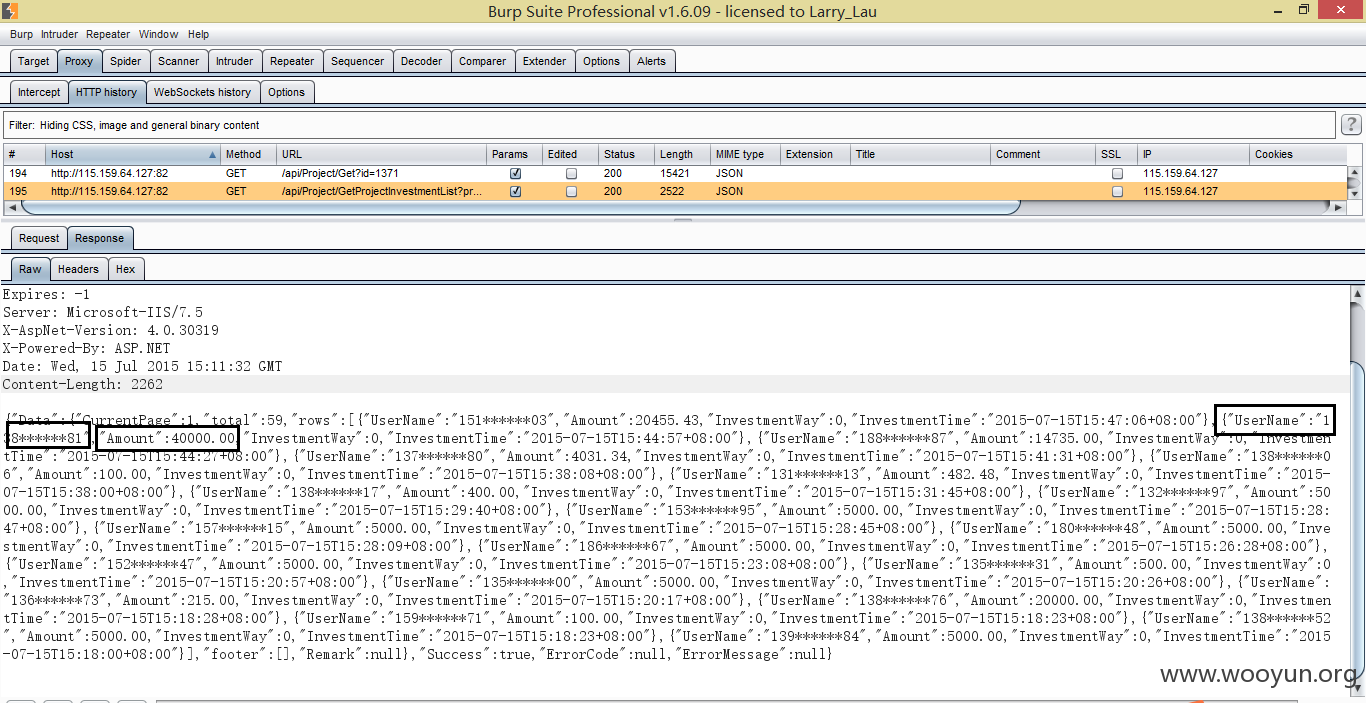This screenshot has height=703, width=1366.
Task: Toggle Params checkbox in row 195
Action: tap(515, 191)
